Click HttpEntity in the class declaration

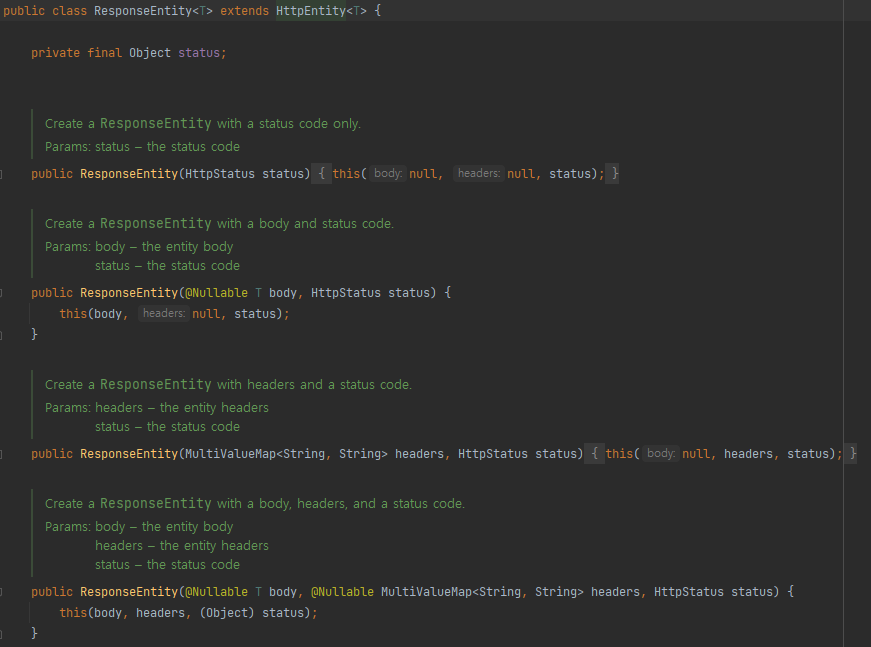(311, 11)
